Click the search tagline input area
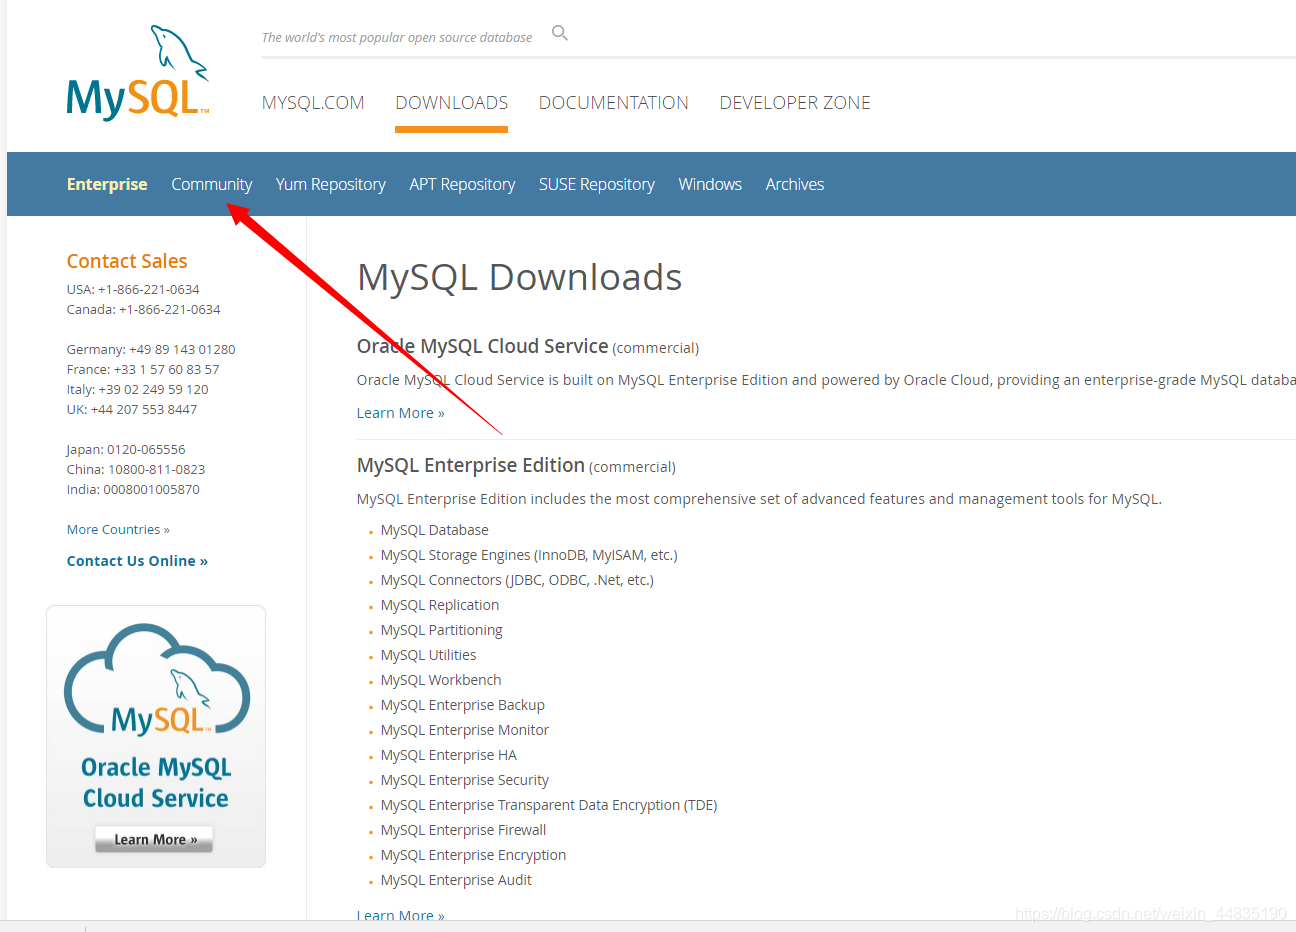The image size is (1296, 932). click(397, 37)
